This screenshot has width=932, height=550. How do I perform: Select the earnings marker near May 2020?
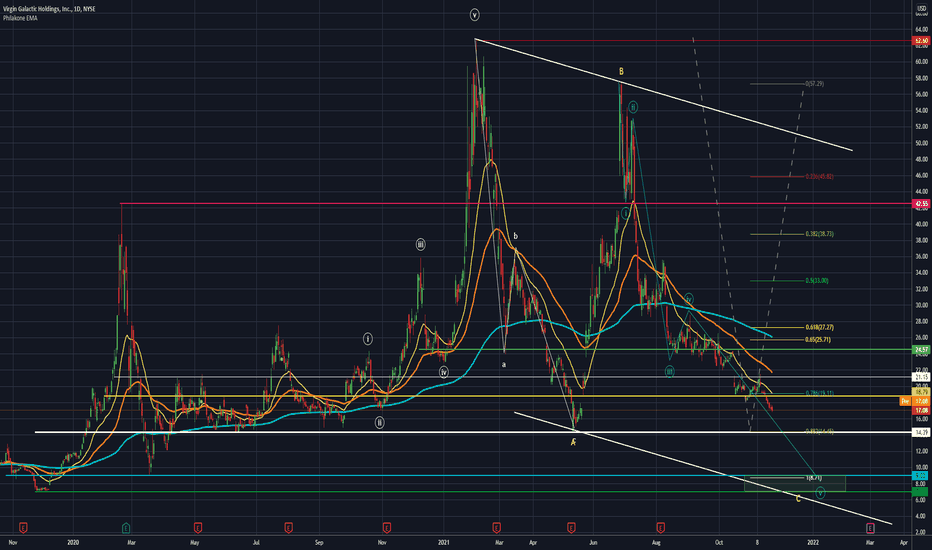pyautogui.click(x=198, y=527)
